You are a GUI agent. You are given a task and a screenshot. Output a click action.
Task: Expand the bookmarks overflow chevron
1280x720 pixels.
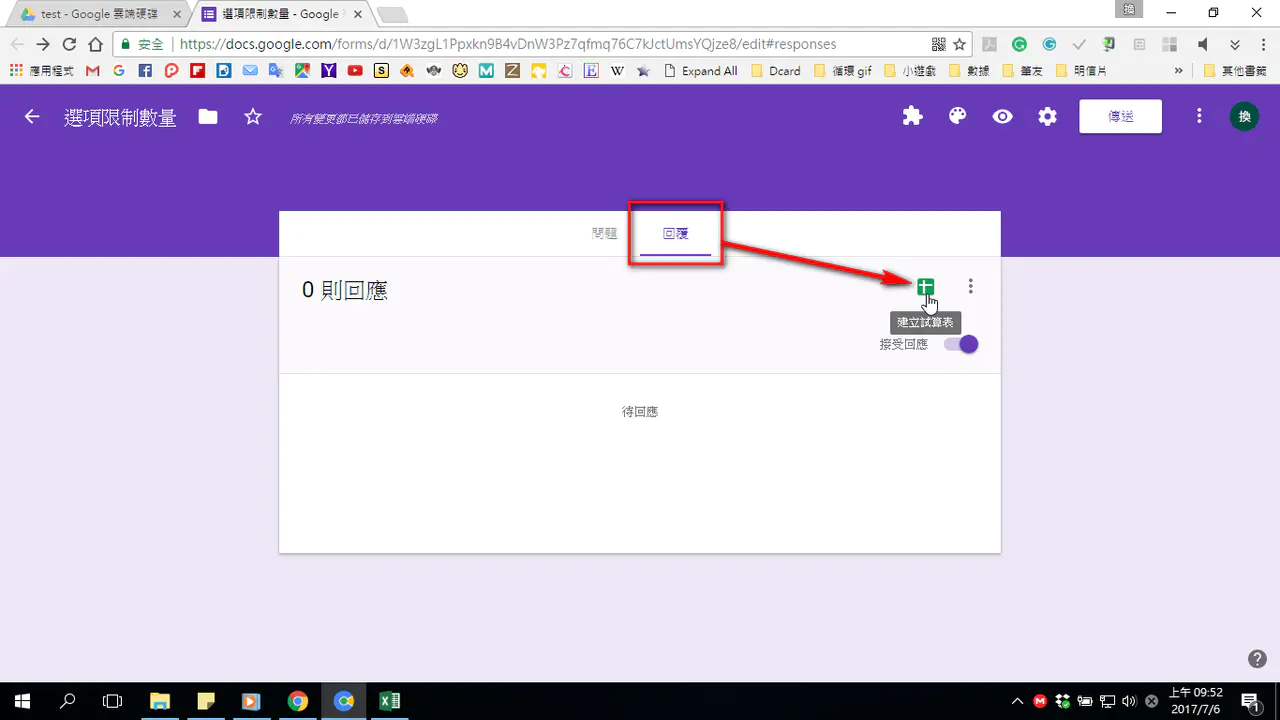(1179, 71)
